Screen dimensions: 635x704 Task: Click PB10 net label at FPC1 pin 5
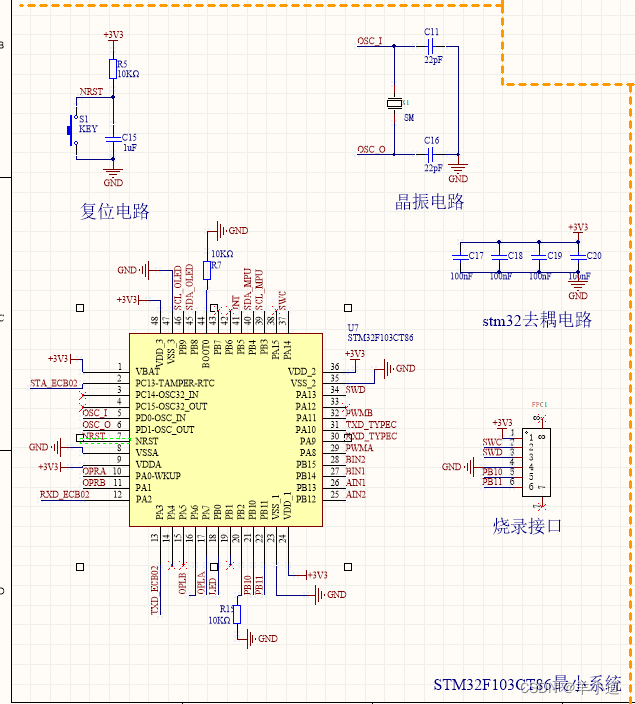point(493,472)
